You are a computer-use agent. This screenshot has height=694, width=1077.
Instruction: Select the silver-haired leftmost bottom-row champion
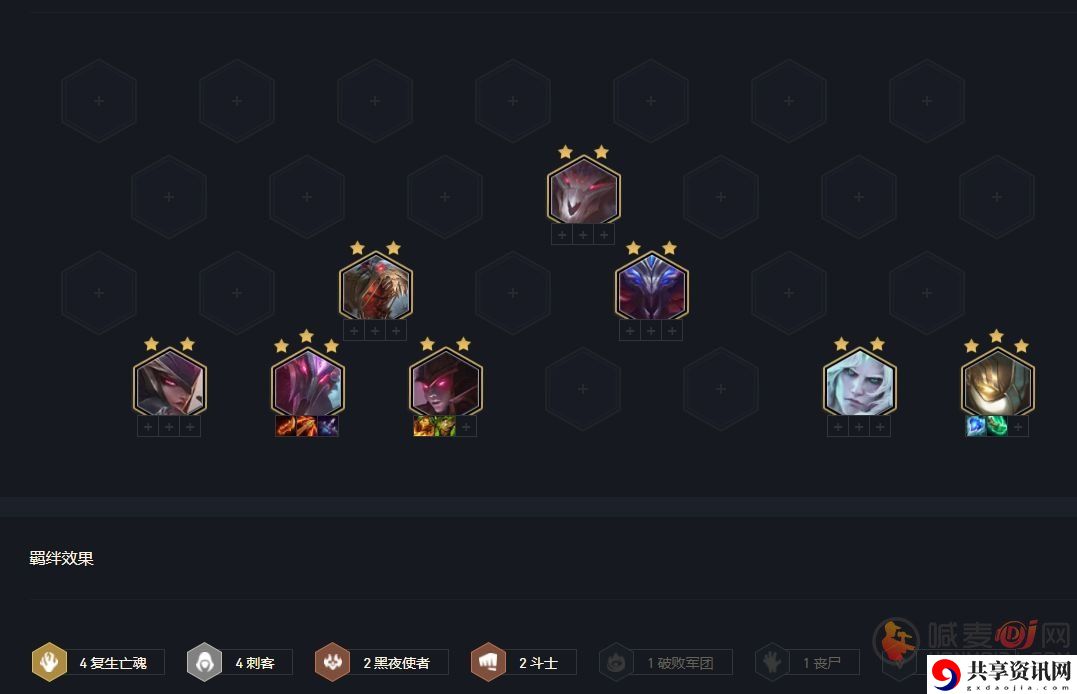169,382
